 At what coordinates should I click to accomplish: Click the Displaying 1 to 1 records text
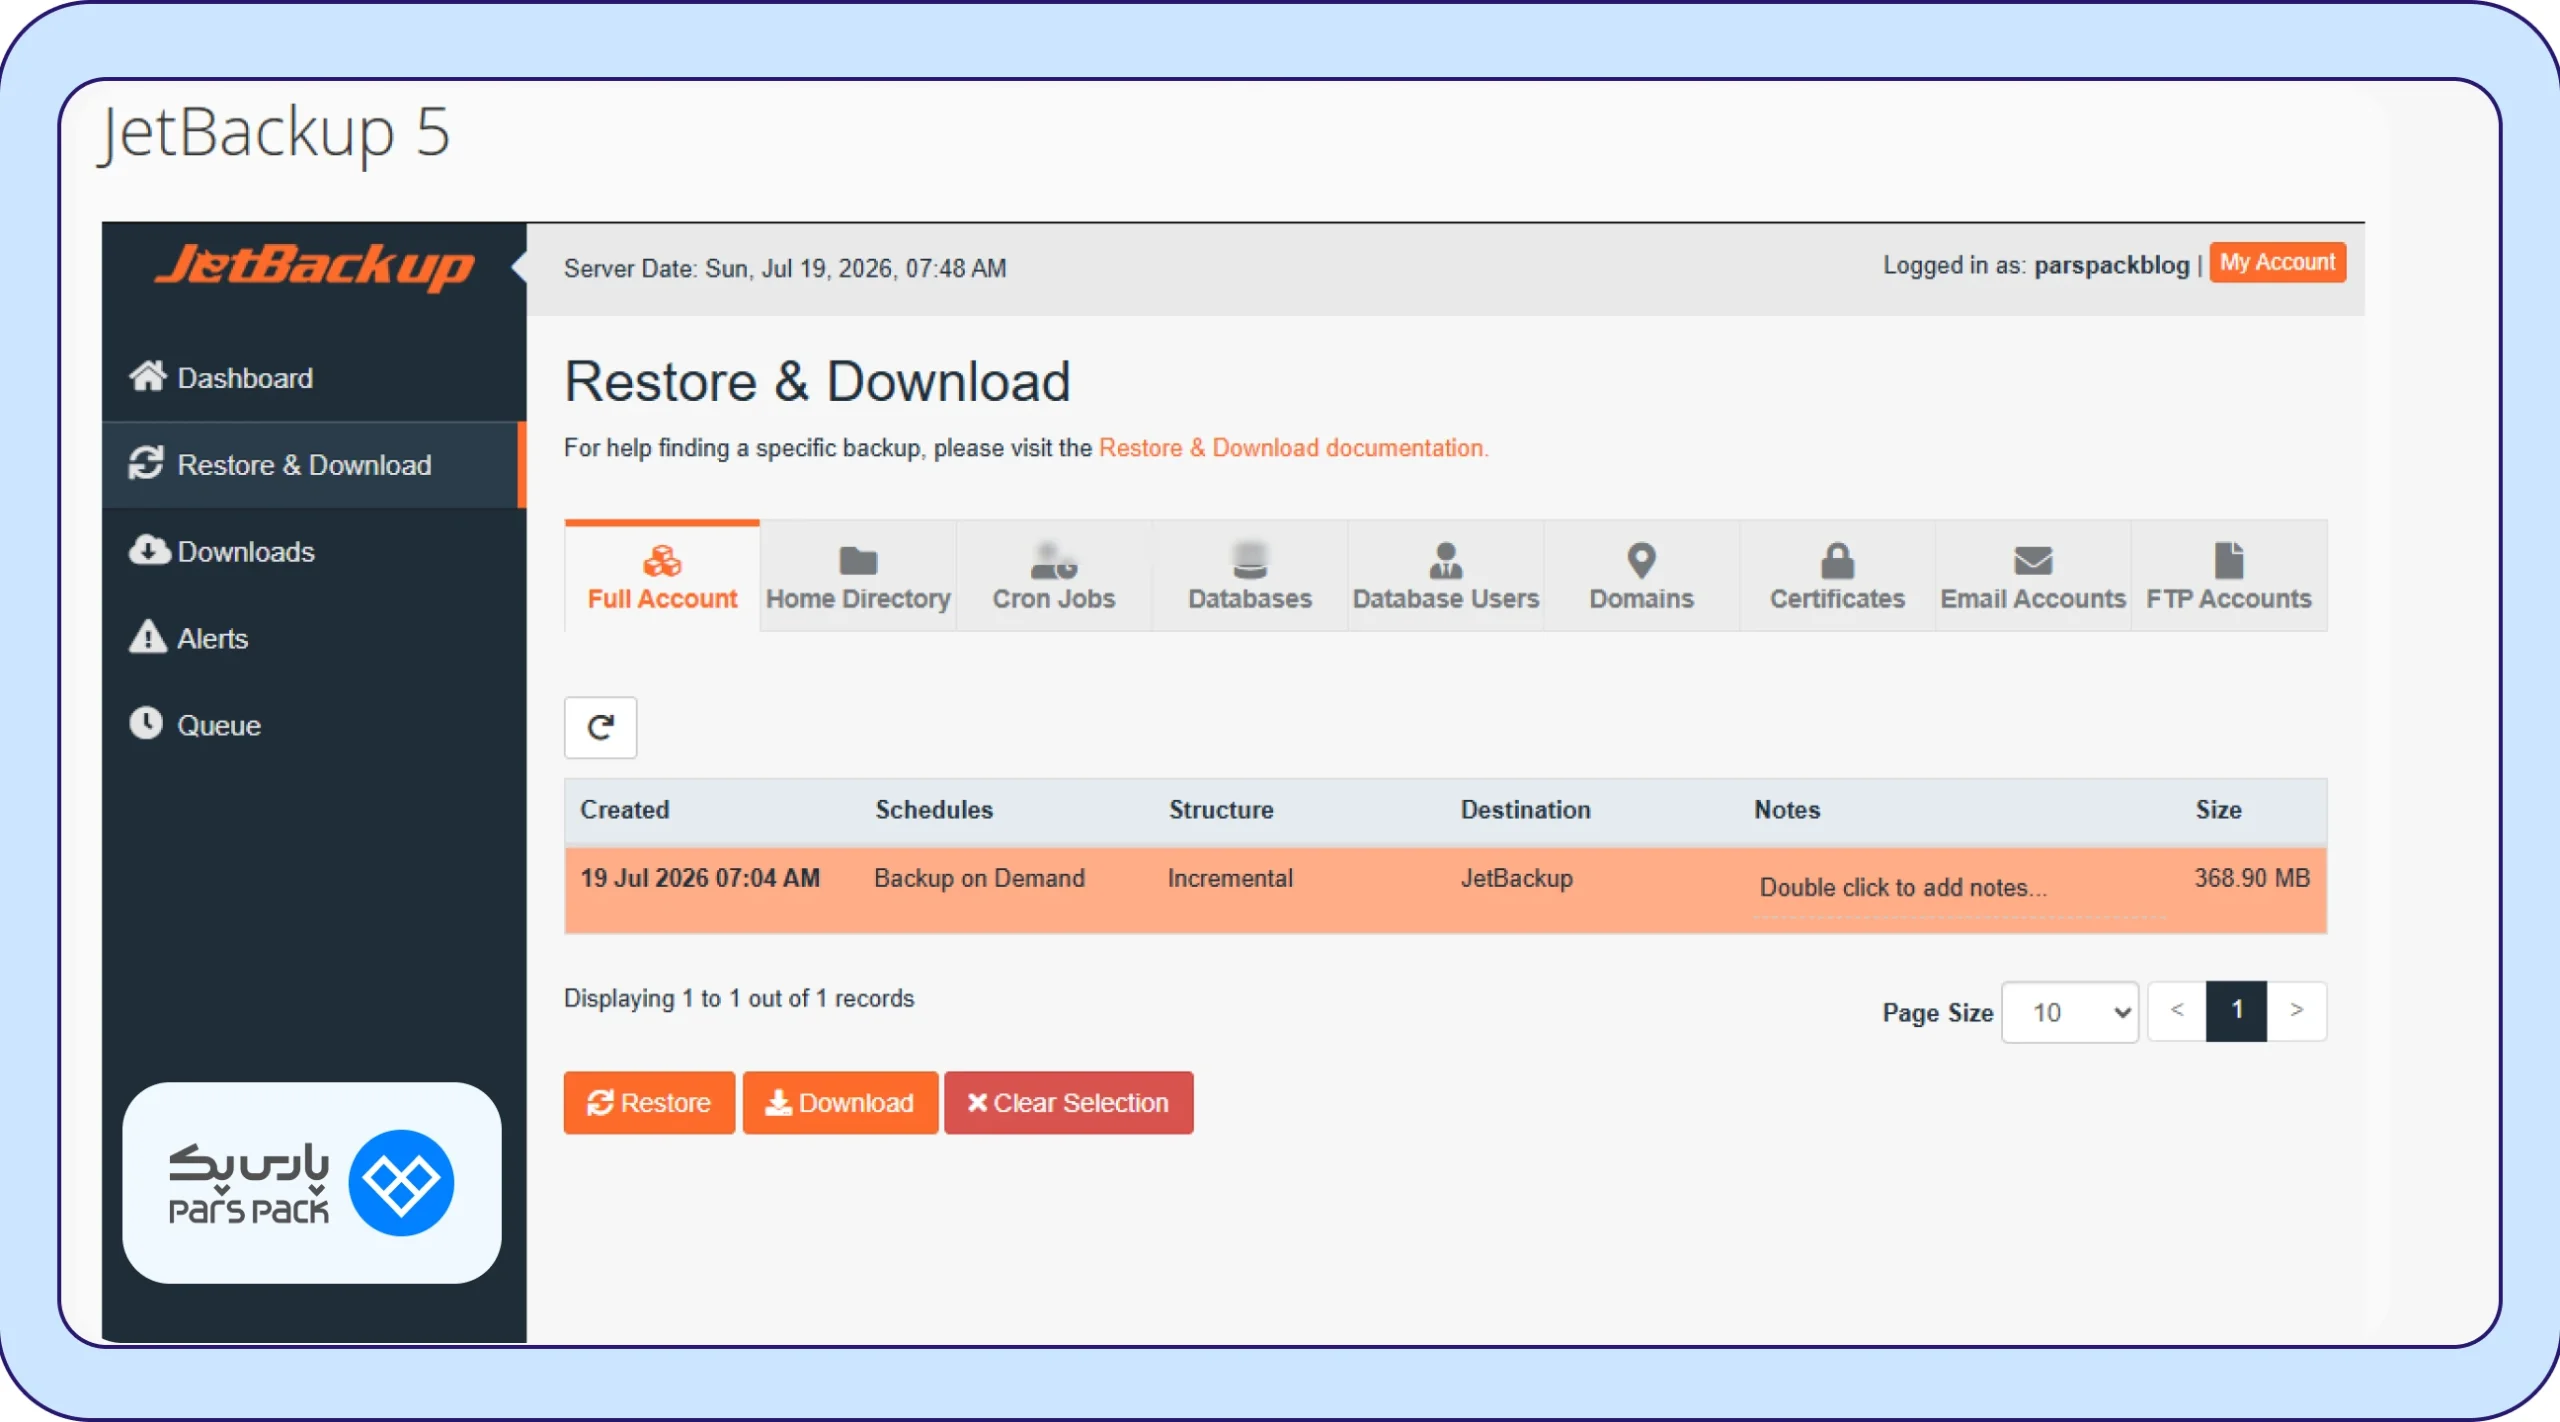[x=739, y=998]
